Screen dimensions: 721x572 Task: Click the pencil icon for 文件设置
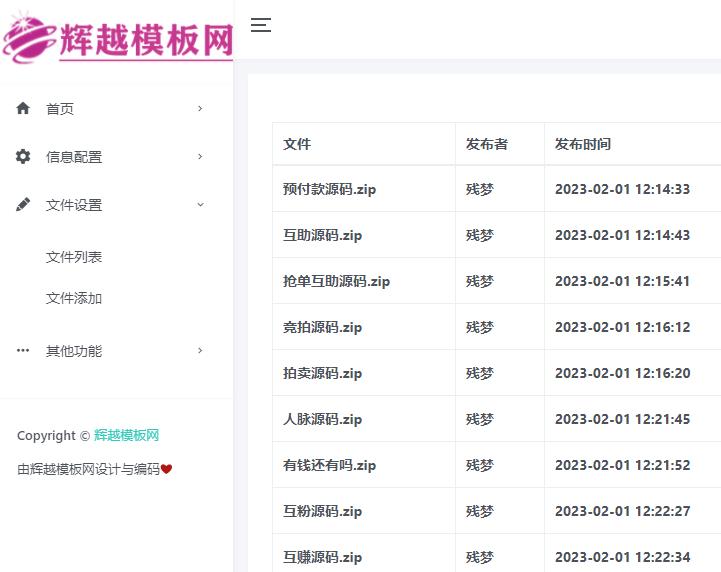click(x=23, y=204)
